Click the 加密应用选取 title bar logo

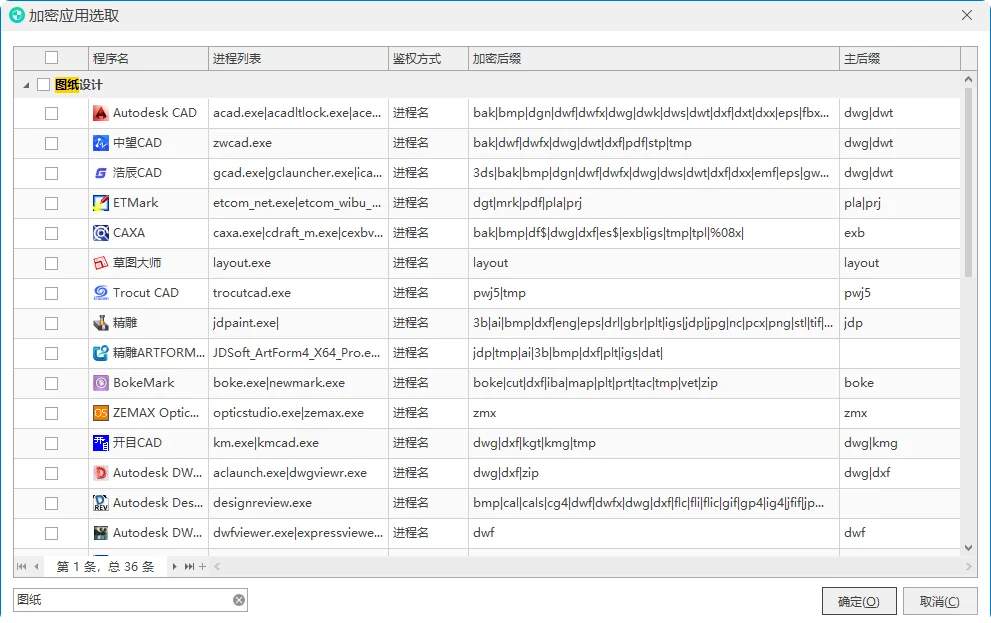coord(16,15)
